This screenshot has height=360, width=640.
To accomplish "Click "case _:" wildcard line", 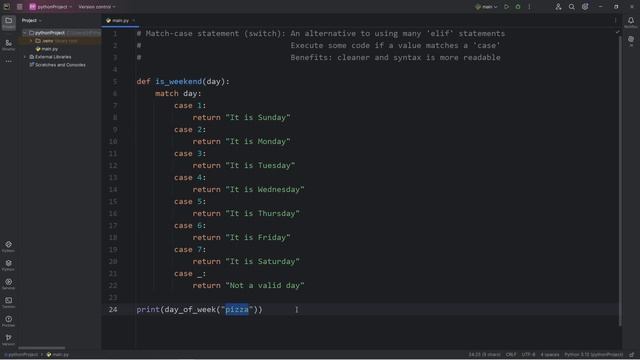I will (190, 273).
